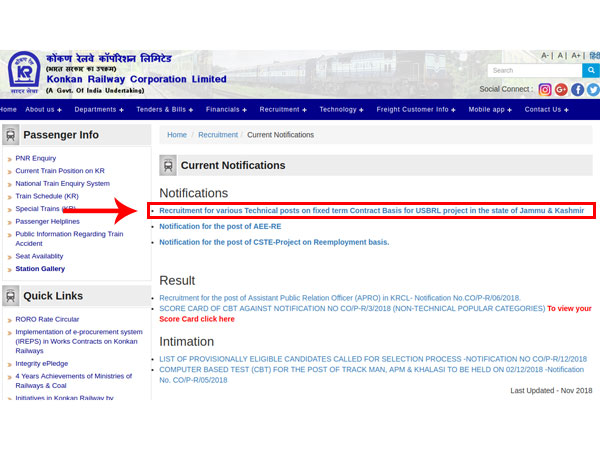Viewport: 600px width, 450px height.
Task: Go to Home in navigation bar
Action: point(8,109)
